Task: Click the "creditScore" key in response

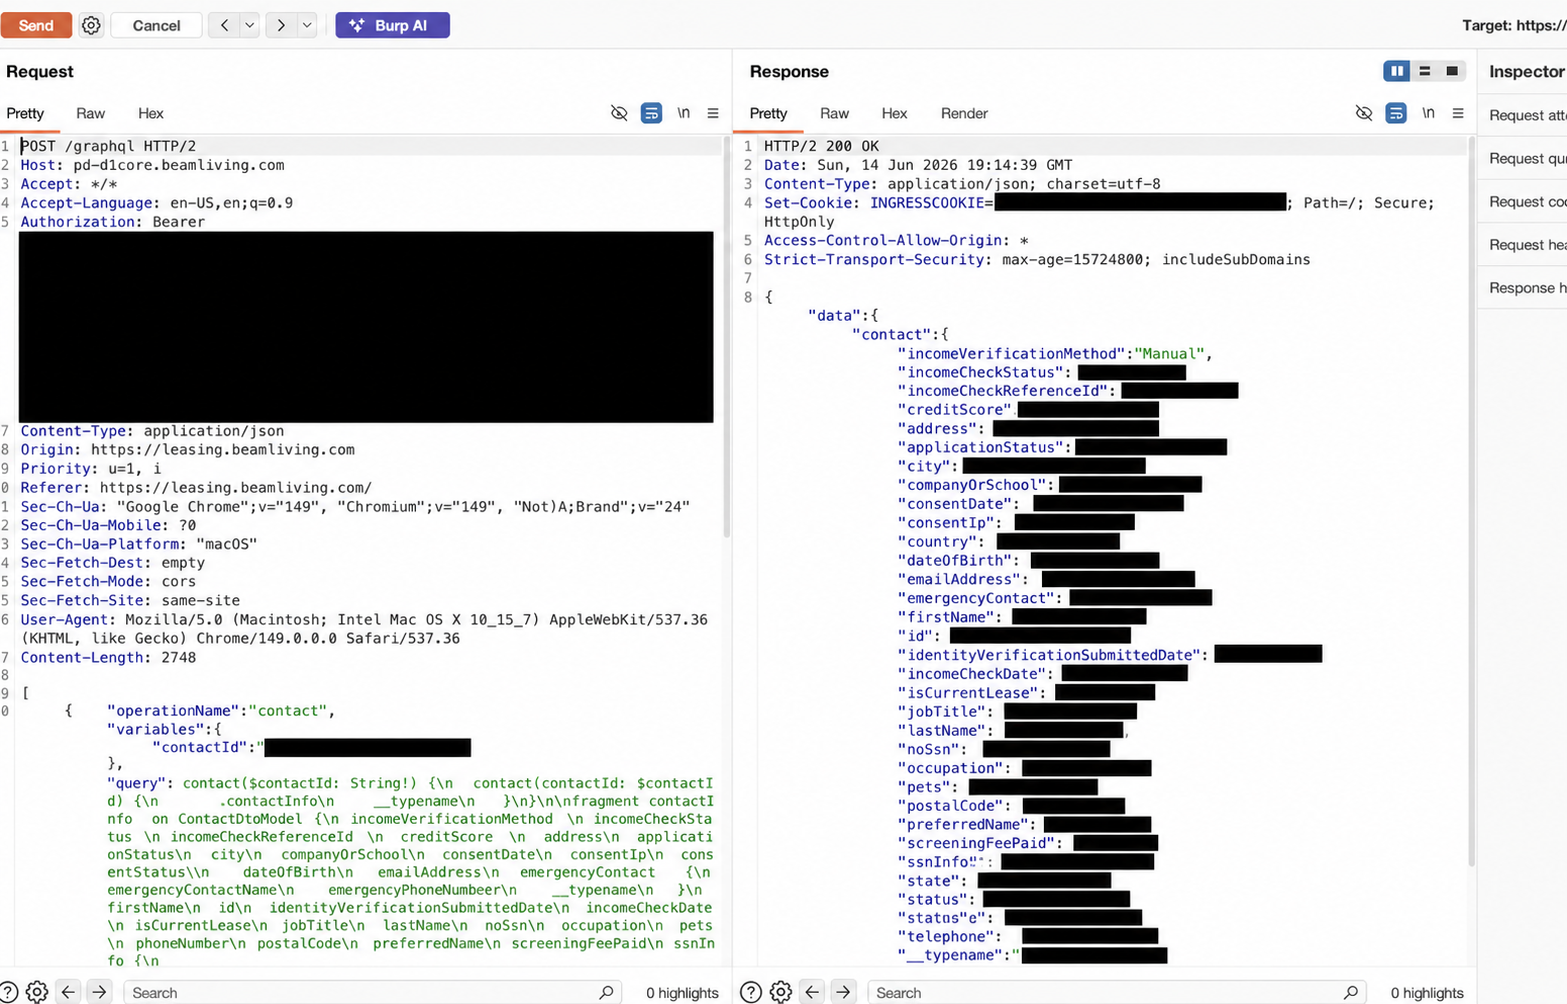Action: click(954, 410)
